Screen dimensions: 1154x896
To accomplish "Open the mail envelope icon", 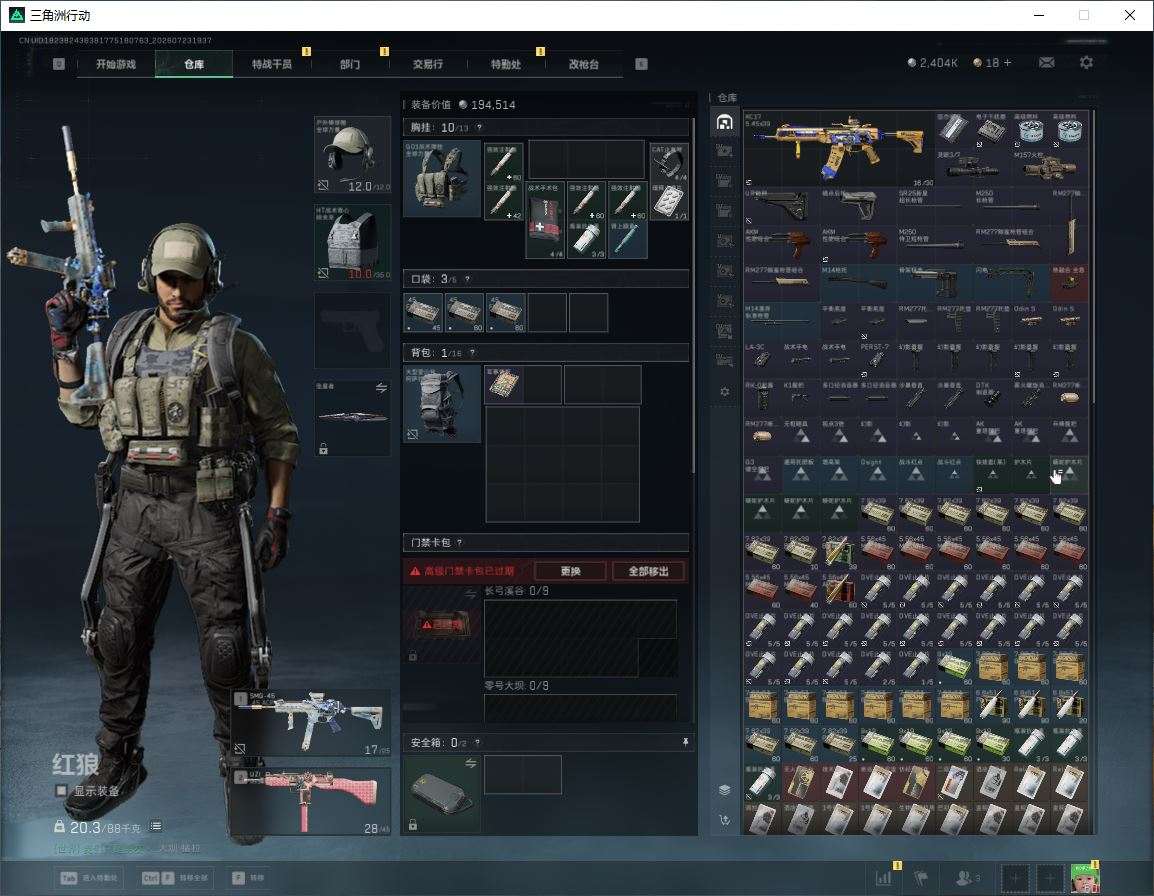I will click(1046, 63).
